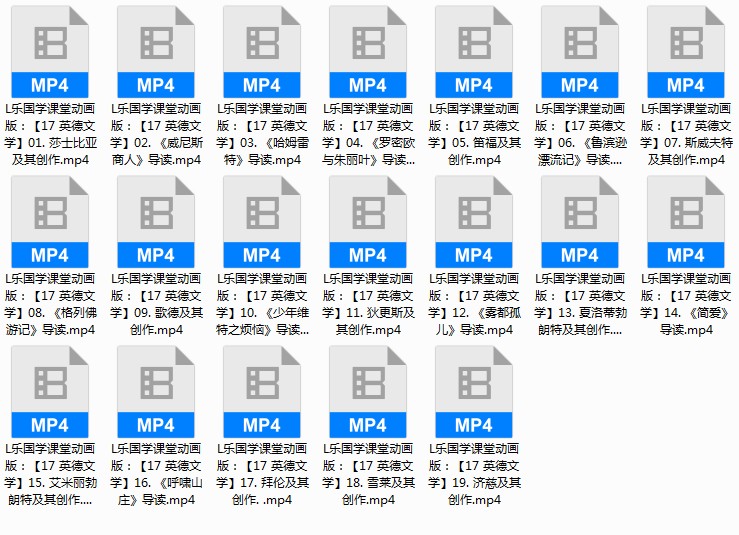Click the 08《格列佛游记》导读 video icon

click(x=50, y=222)
